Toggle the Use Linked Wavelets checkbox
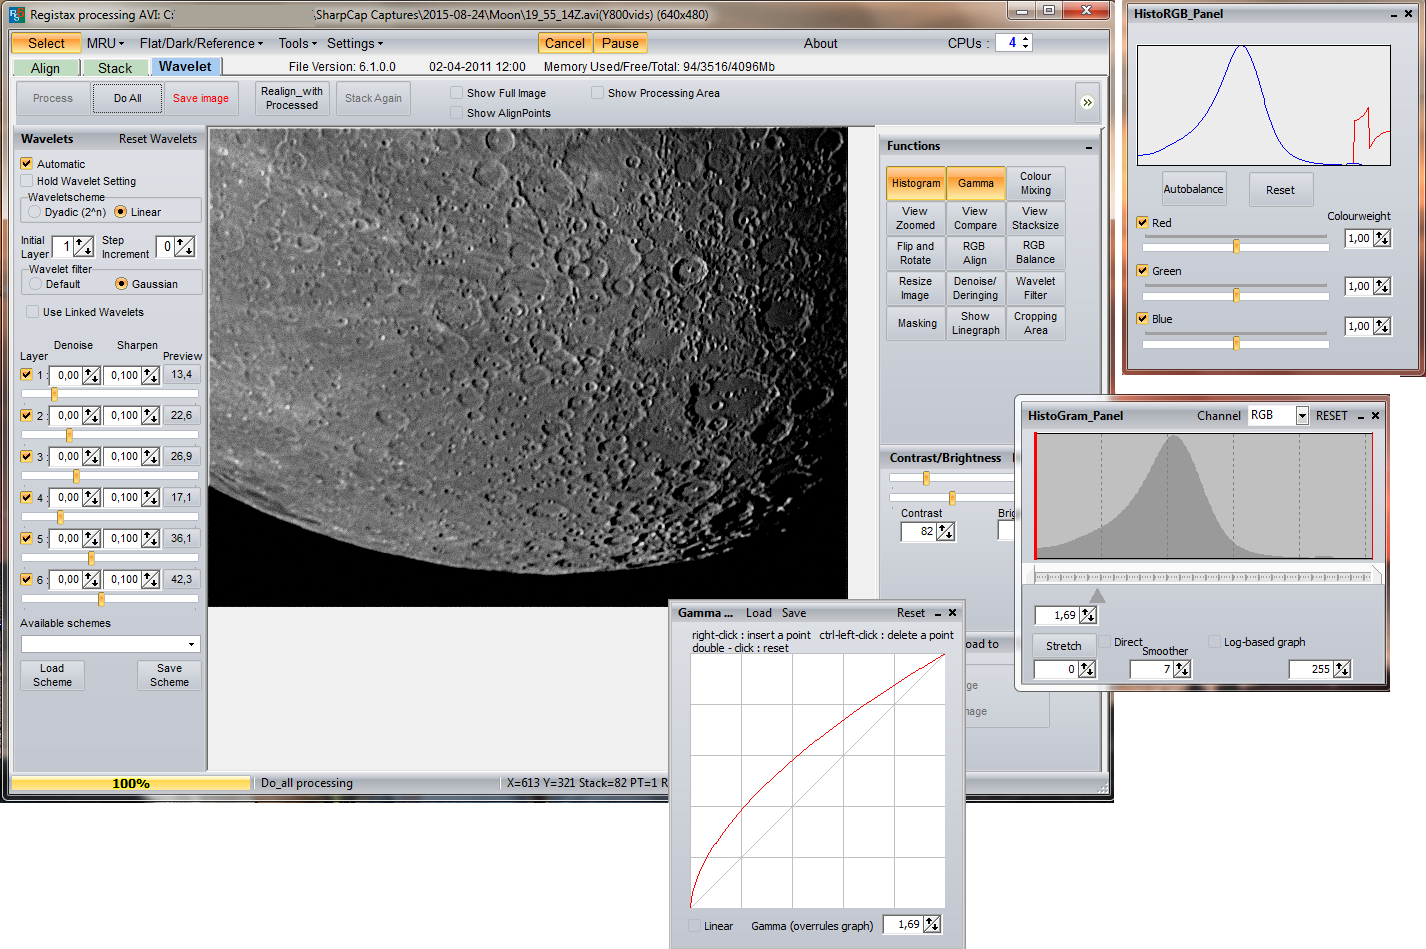This screenshot has width=1426, height=949. pos(33,312)
